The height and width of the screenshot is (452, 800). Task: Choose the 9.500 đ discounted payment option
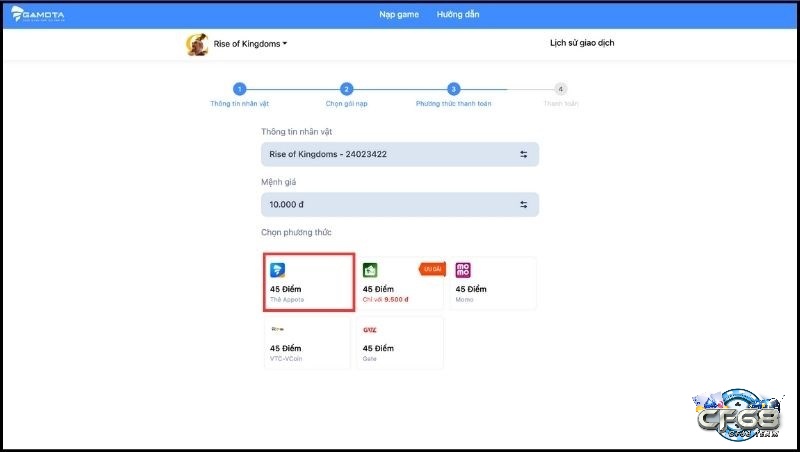[x=400, y=283]
